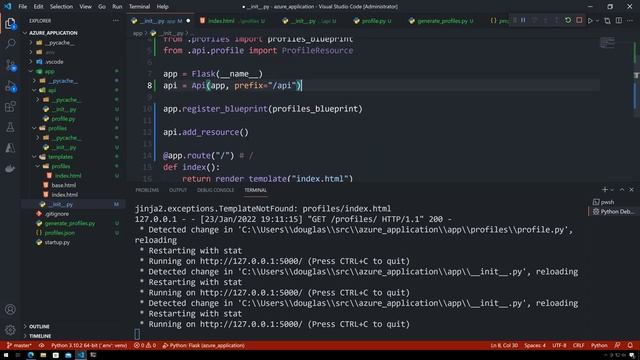Screen dimensions: 640x360
Task: Open the Manage gear icon
Action: [10, 329]
